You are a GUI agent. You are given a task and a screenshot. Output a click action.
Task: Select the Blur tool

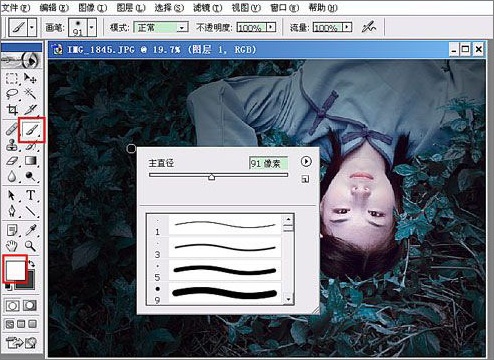(x=12, y=176)
